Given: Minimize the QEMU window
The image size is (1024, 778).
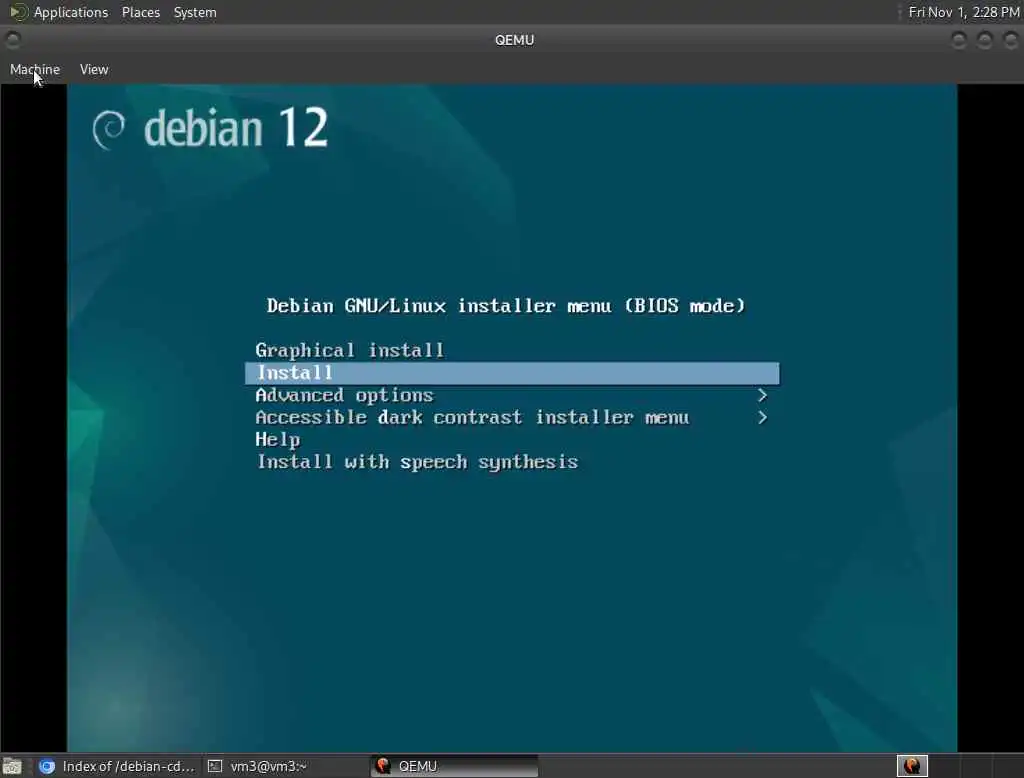Looking at the screenshot, I should coord(959,40).
